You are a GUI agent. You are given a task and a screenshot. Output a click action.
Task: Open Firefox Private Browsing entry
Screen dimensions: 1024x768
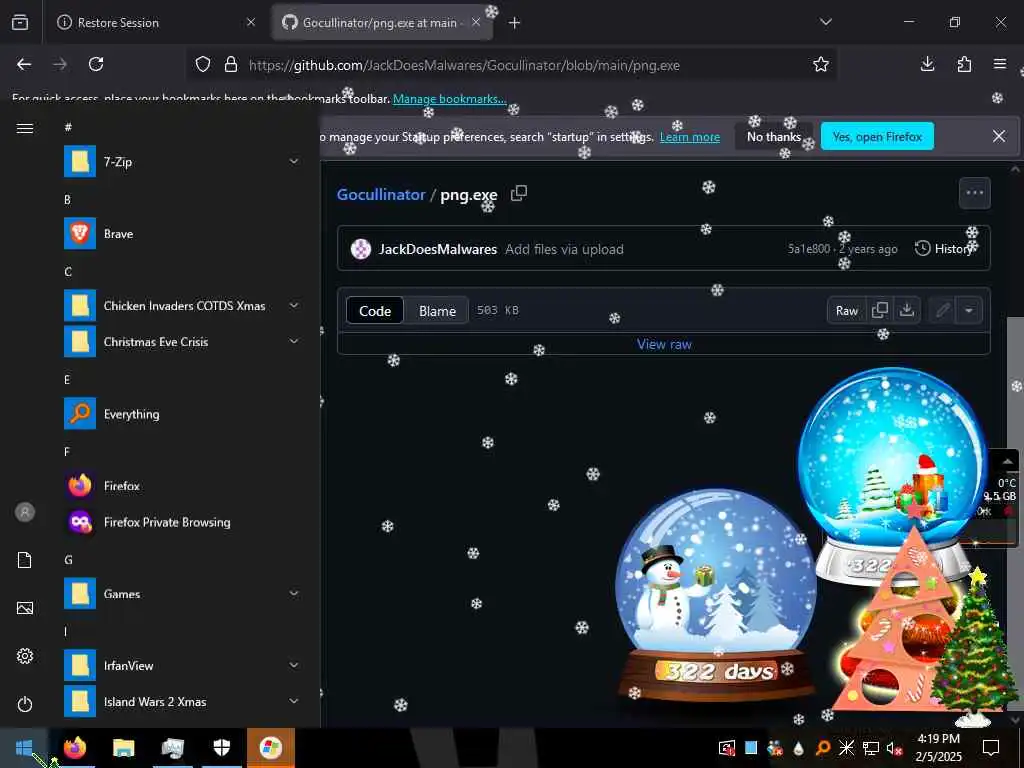(x=182, y=522)
